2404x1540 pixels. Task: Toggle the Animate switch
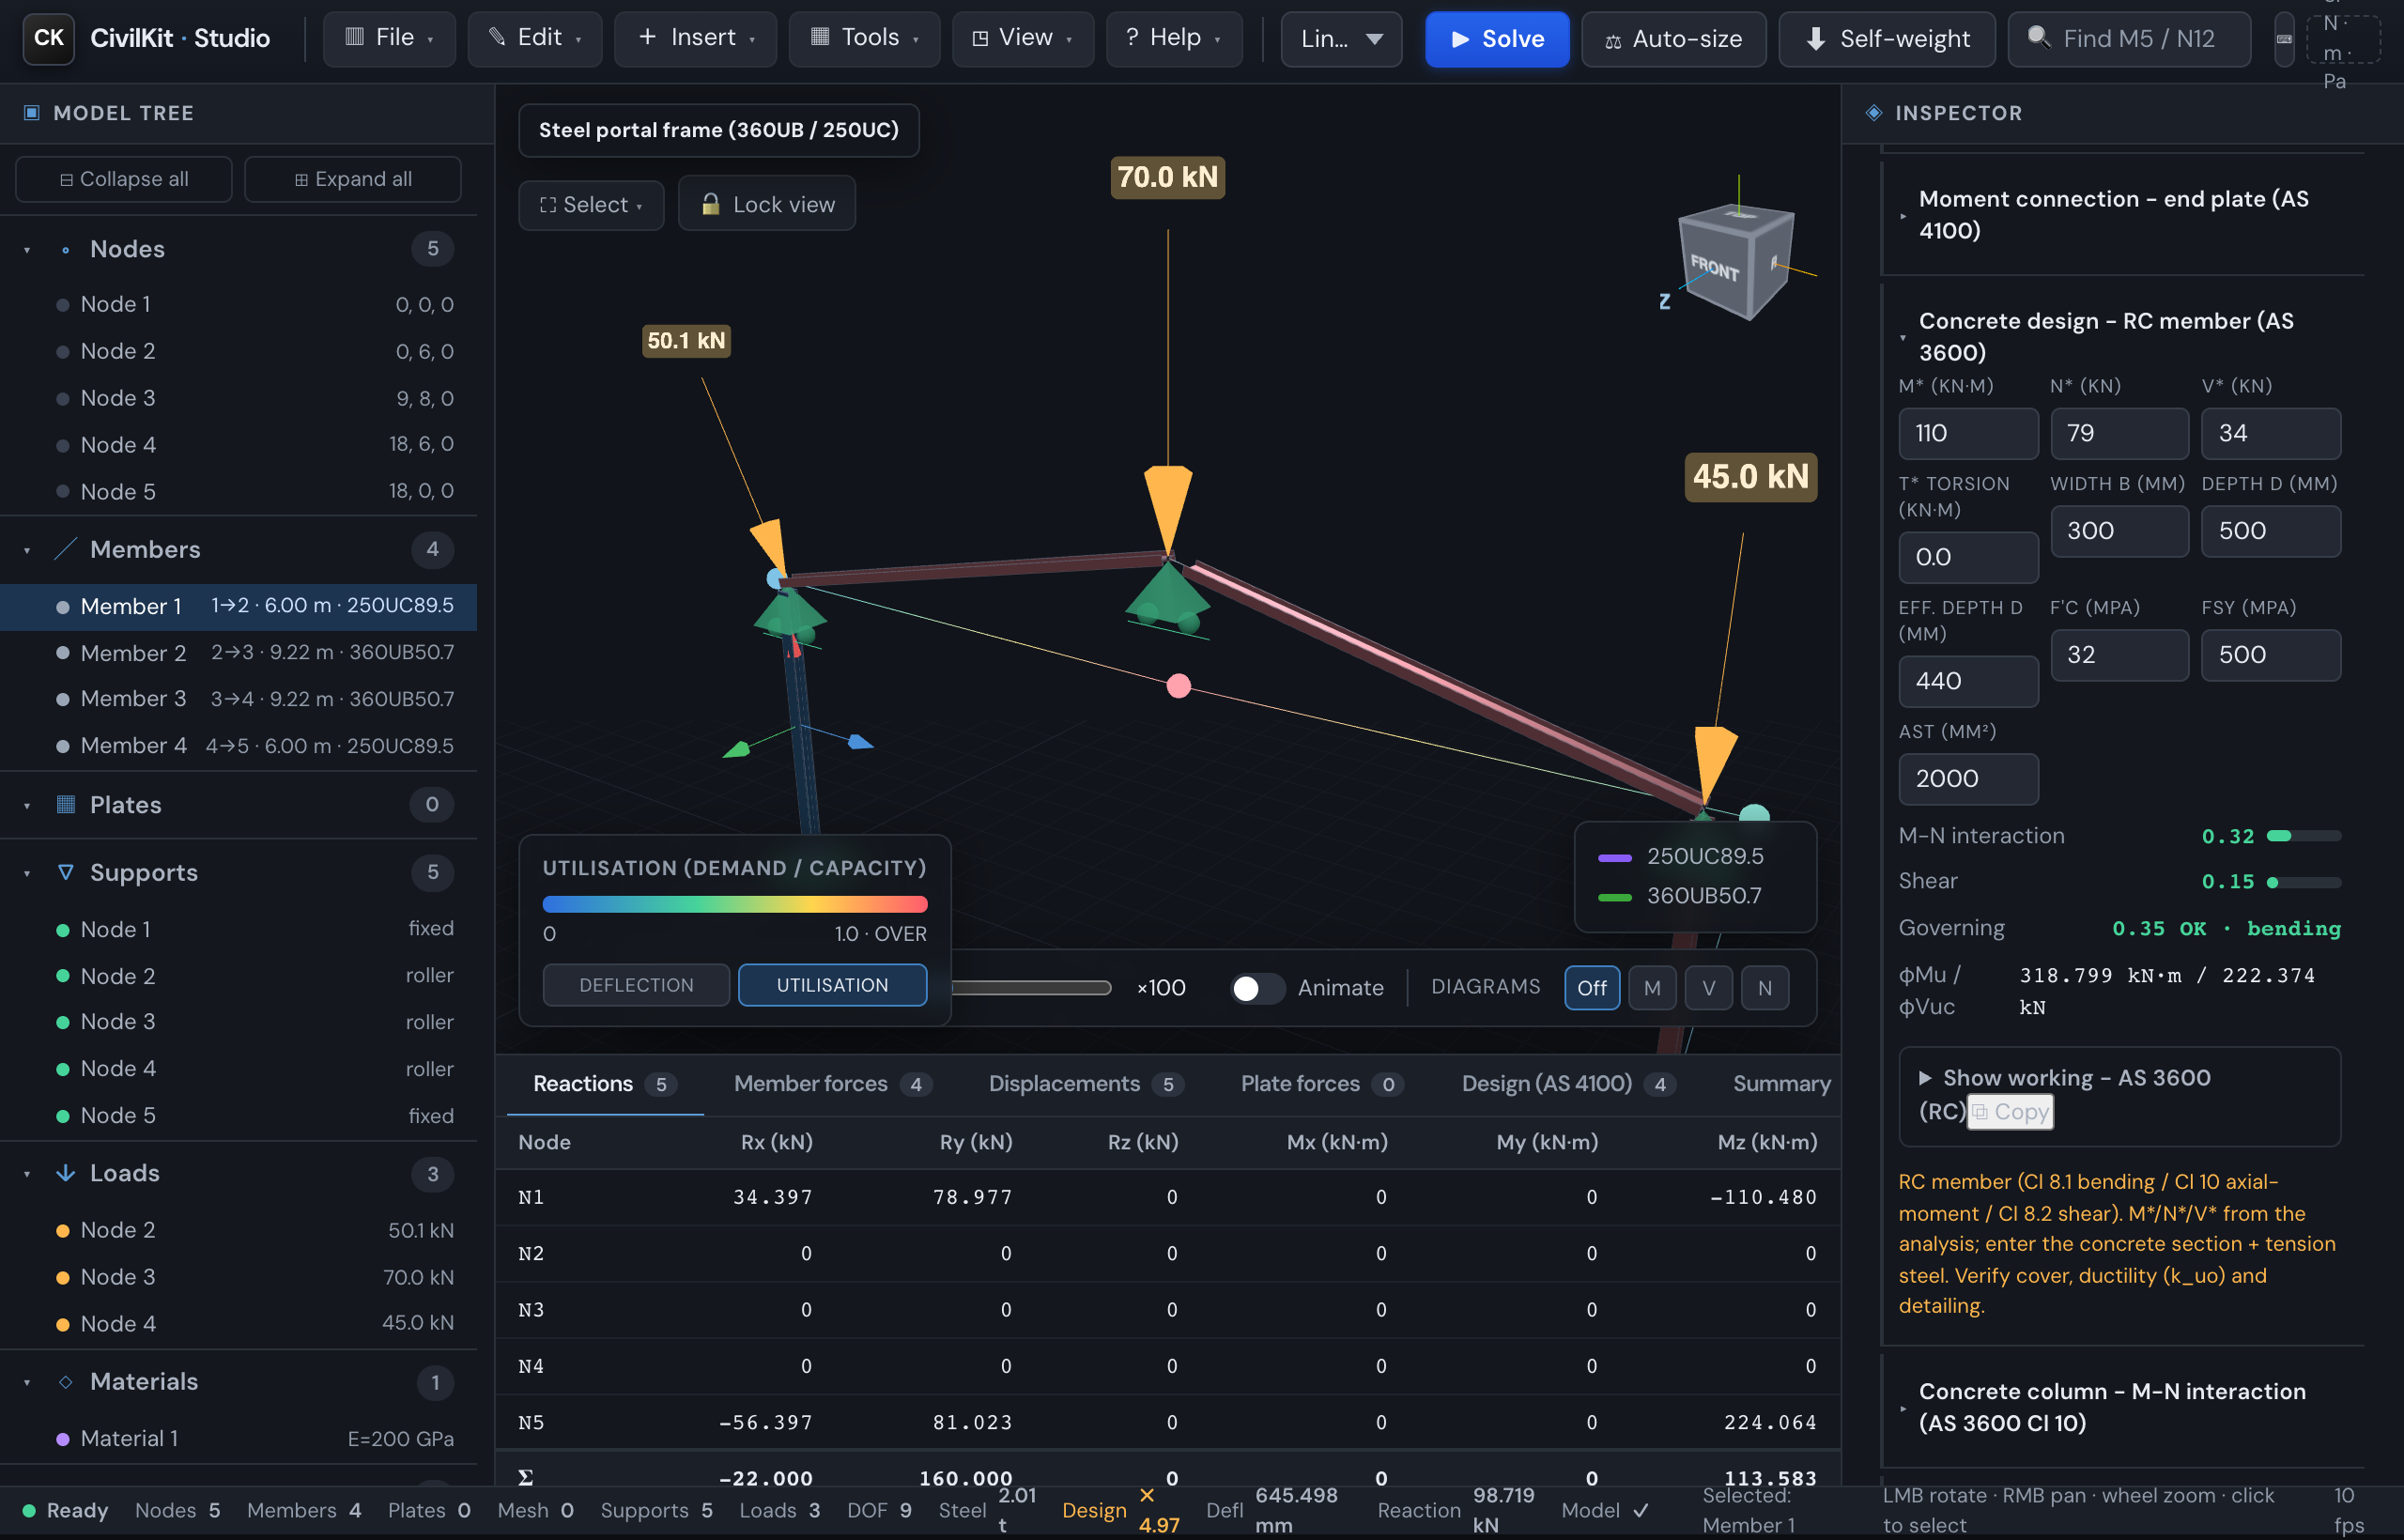pos(1257,988)
